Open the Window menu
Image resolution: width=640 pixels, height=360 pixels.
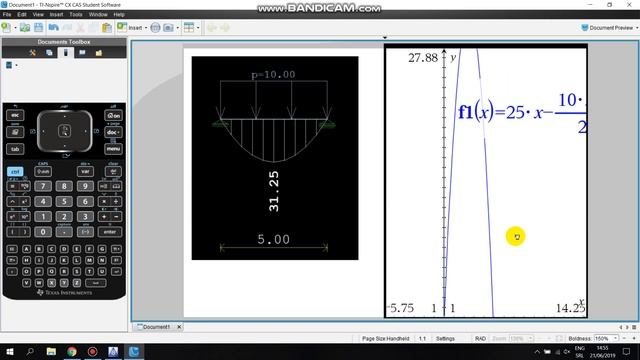tap(98, 14)
